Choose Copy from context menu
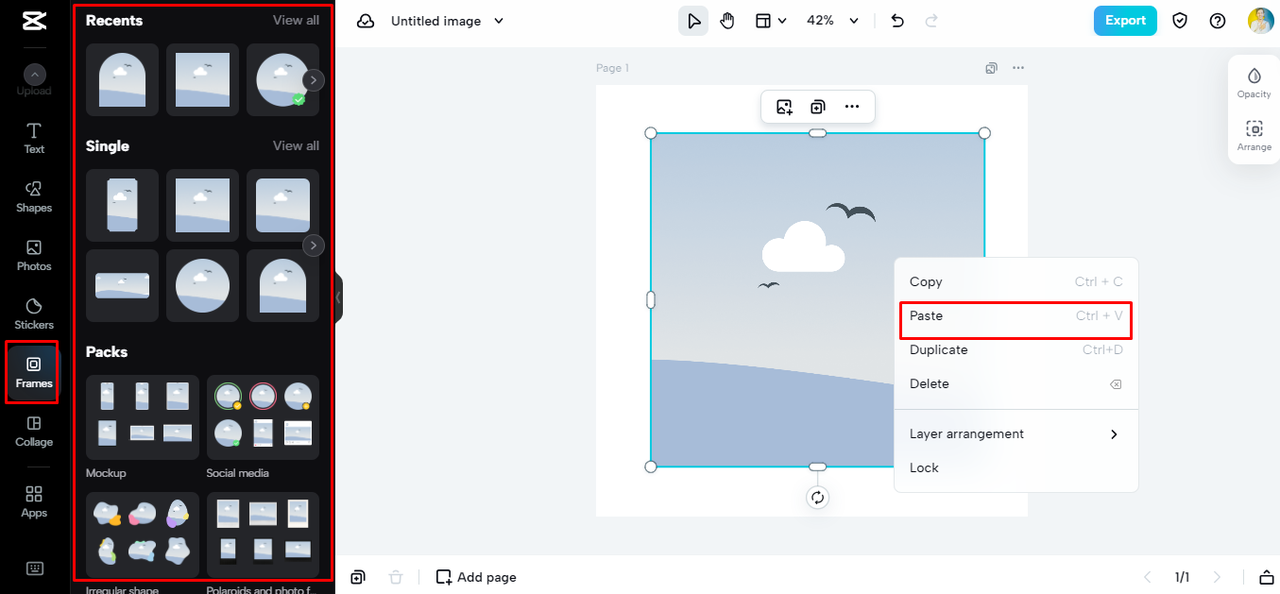Screen dimensions: 1280x594 1016,282
